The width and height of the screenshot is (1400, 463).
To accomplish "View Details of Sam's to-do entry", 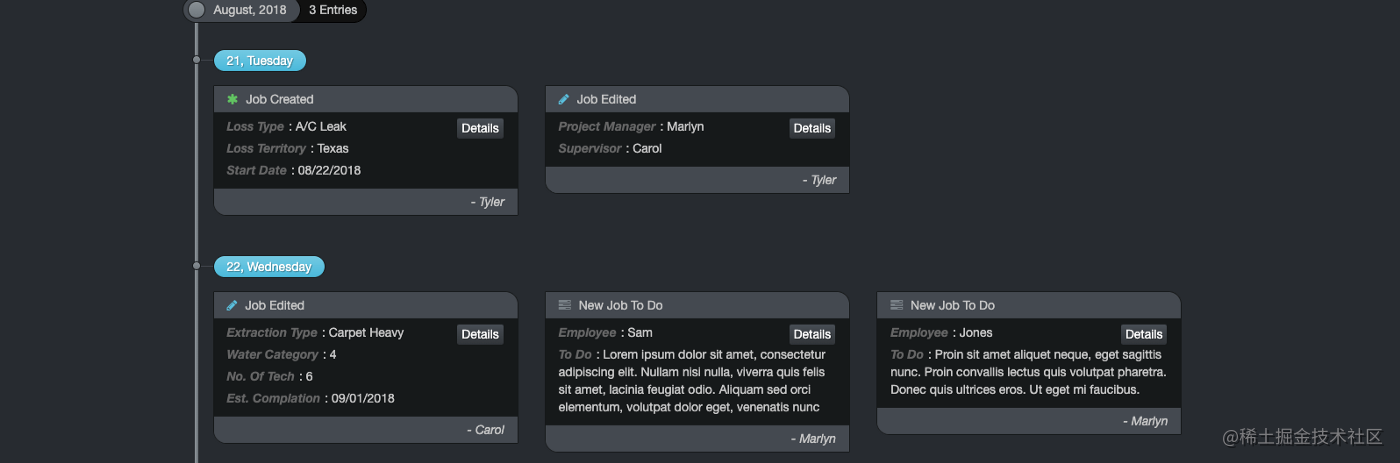I will (811, 334).
